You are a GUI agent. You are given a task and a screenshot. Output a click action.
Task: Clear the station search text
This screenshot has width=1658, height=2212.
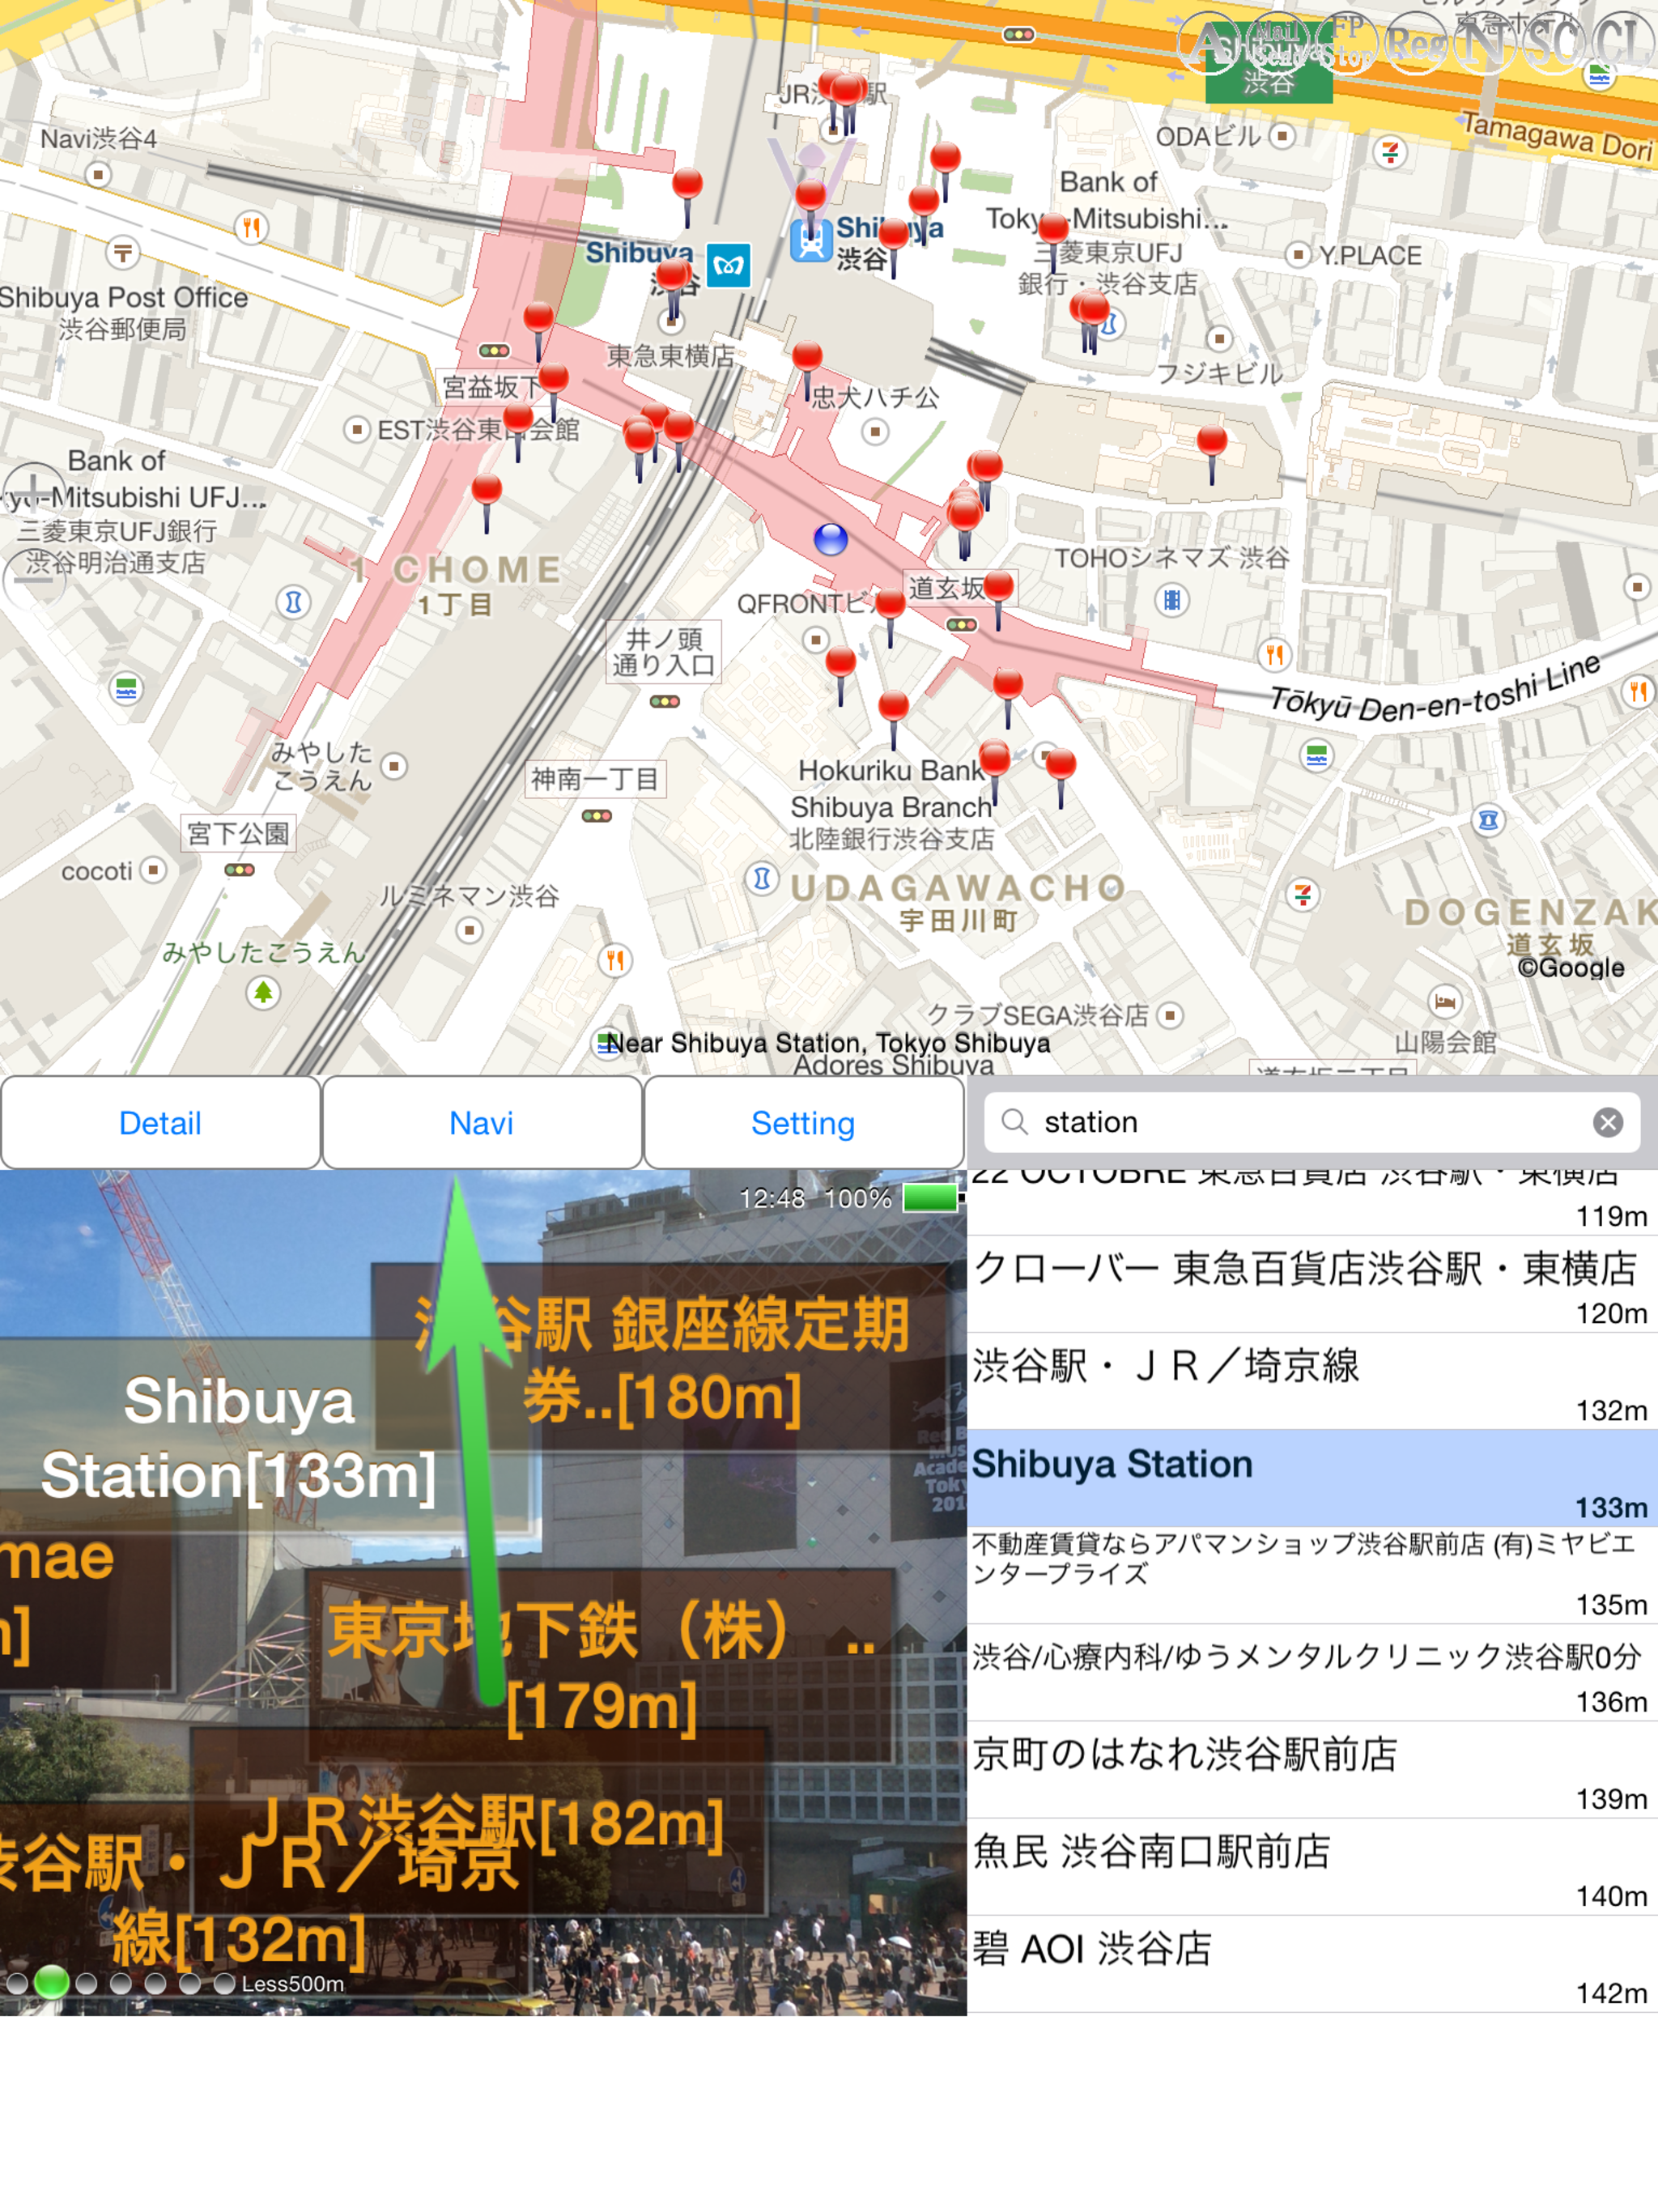tap(1607, 1122)
